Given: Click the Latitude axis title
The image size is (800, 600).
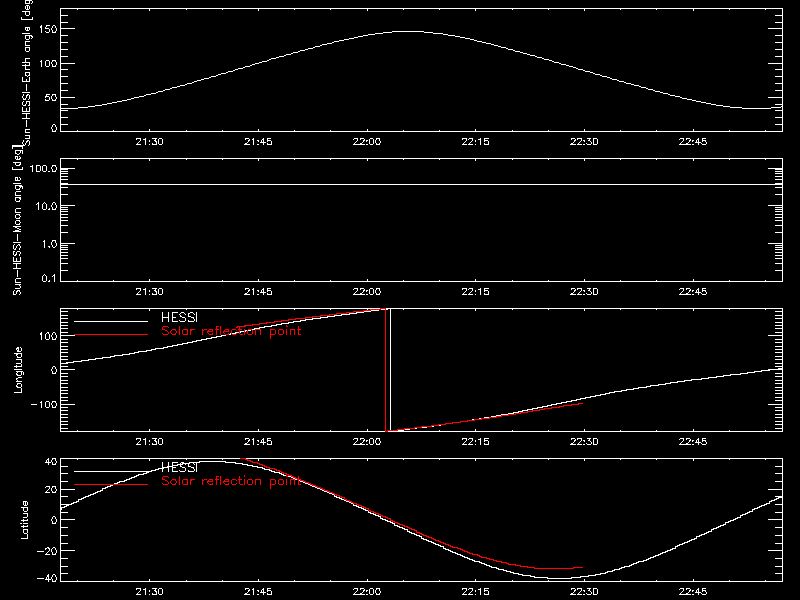Looking at the screenshot, I should [x=24, y=520].
